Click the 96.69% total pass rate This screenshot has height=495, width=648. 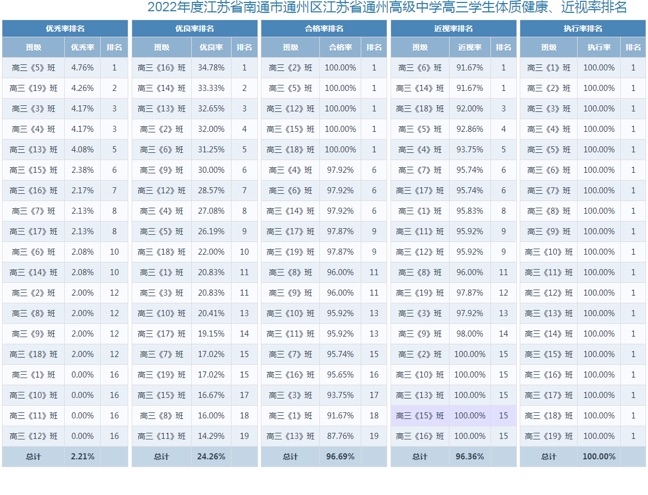[x=340, y=456]
